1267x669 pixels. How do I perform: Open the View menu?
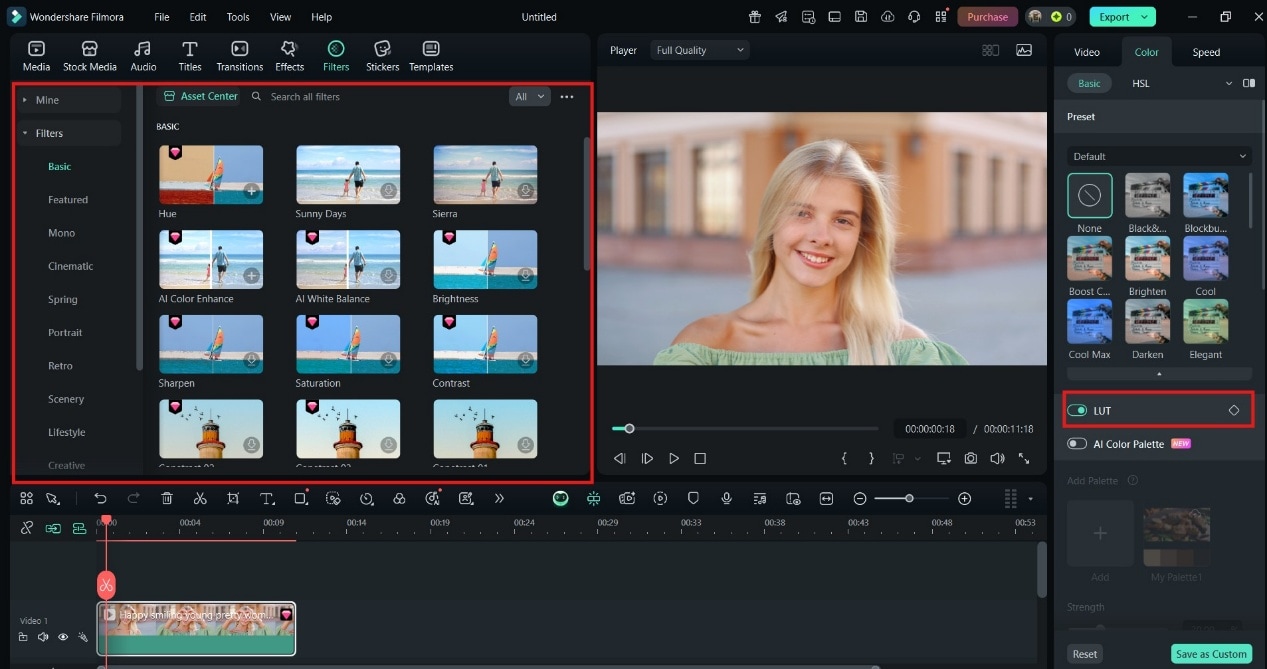[281, 17]
